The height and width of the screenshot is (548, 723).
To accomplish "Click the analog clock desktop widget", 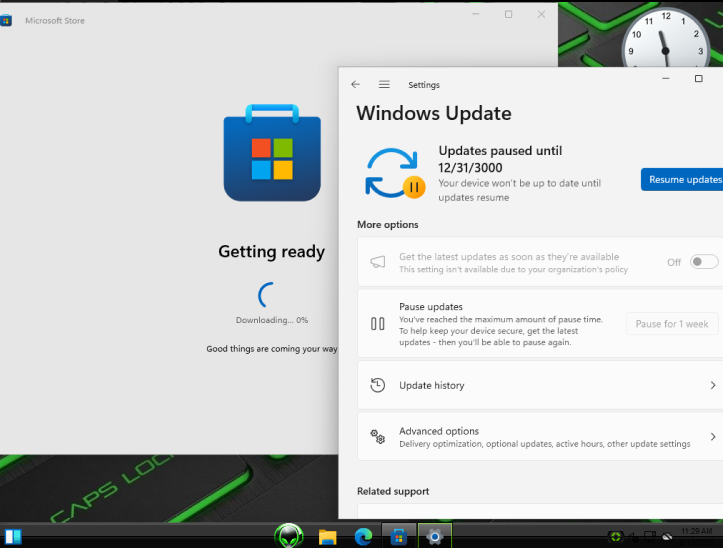I will [665, 38].
